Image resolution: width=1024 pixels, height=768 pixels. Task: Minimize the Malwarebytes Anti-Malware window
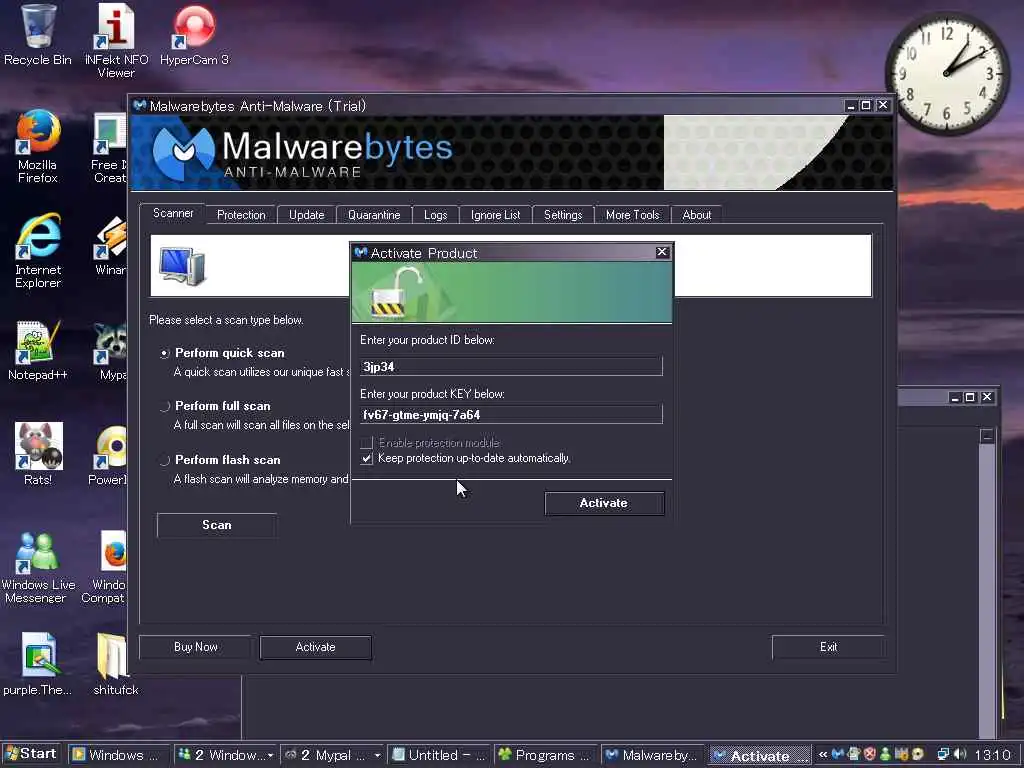850,105
